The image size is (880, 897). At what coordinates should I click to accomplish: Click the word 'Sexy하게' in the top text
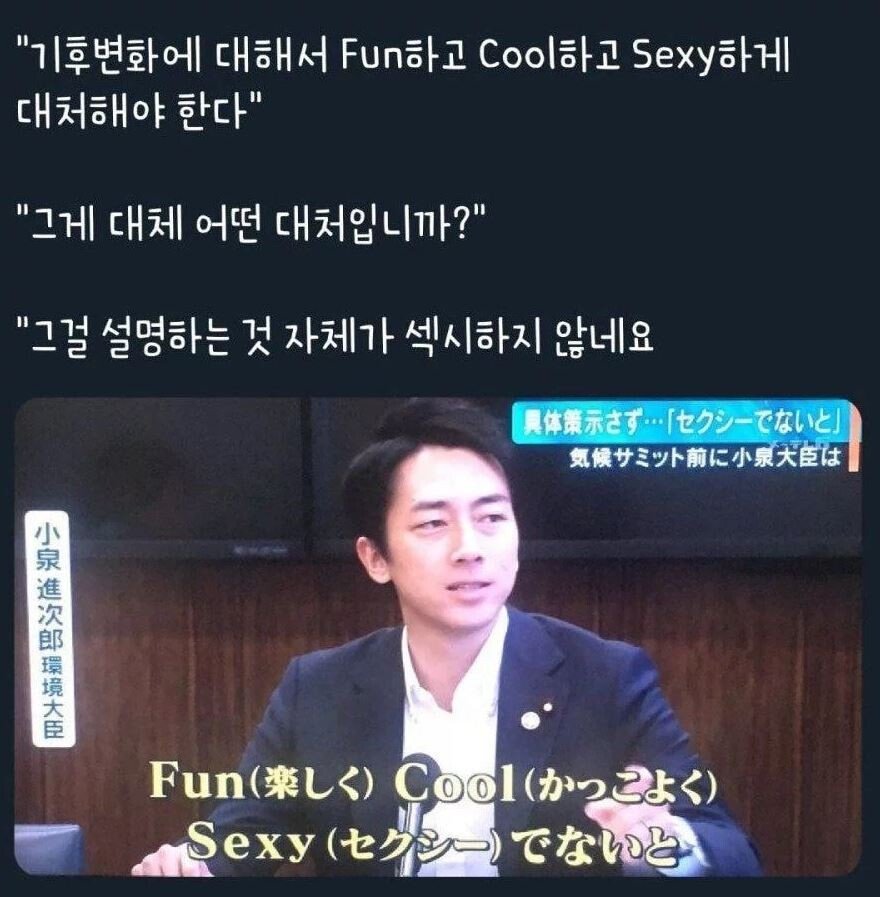pos(711,58)
